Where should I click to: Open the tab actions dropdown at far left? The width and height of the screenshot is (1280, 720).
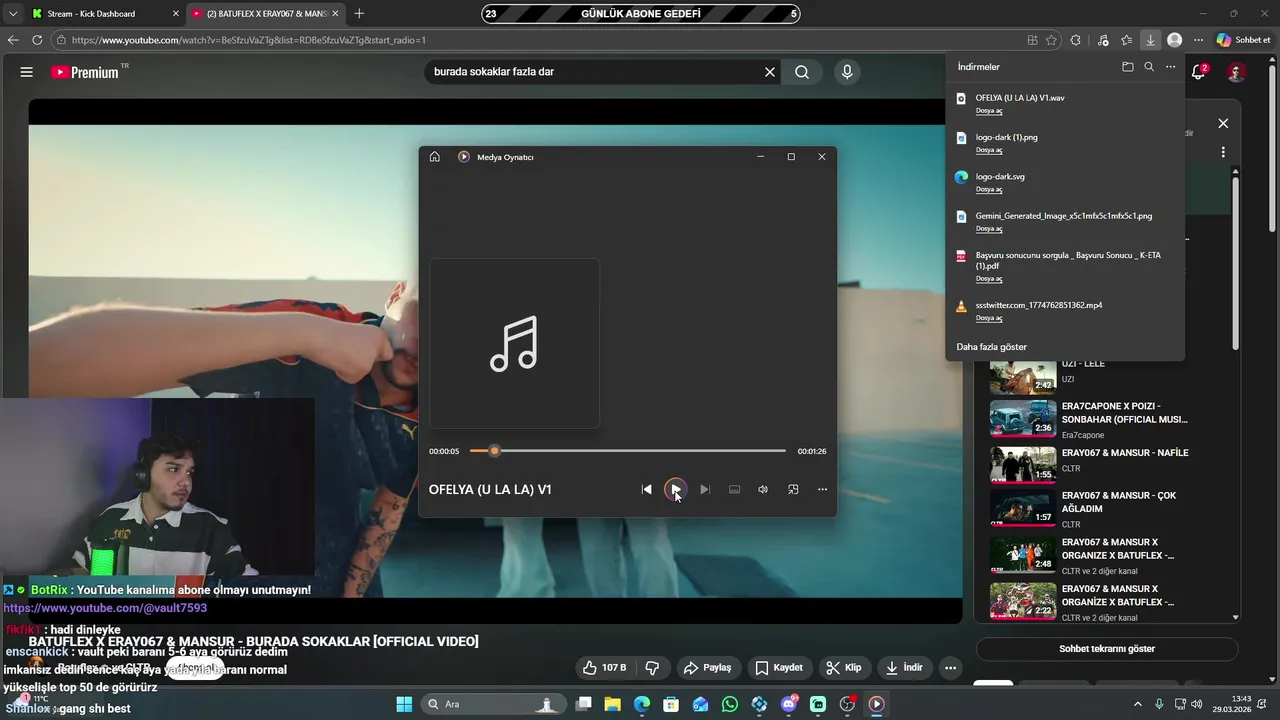tap(13, 14)
